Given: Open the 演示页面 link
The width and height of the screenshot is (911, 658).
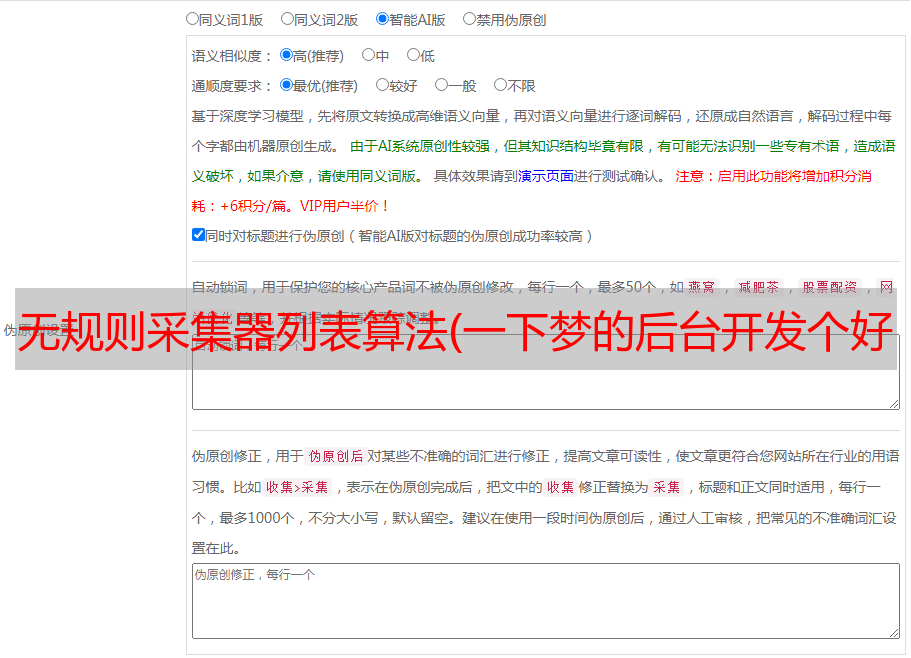Looking at the screenshot, I should (546, 176).
